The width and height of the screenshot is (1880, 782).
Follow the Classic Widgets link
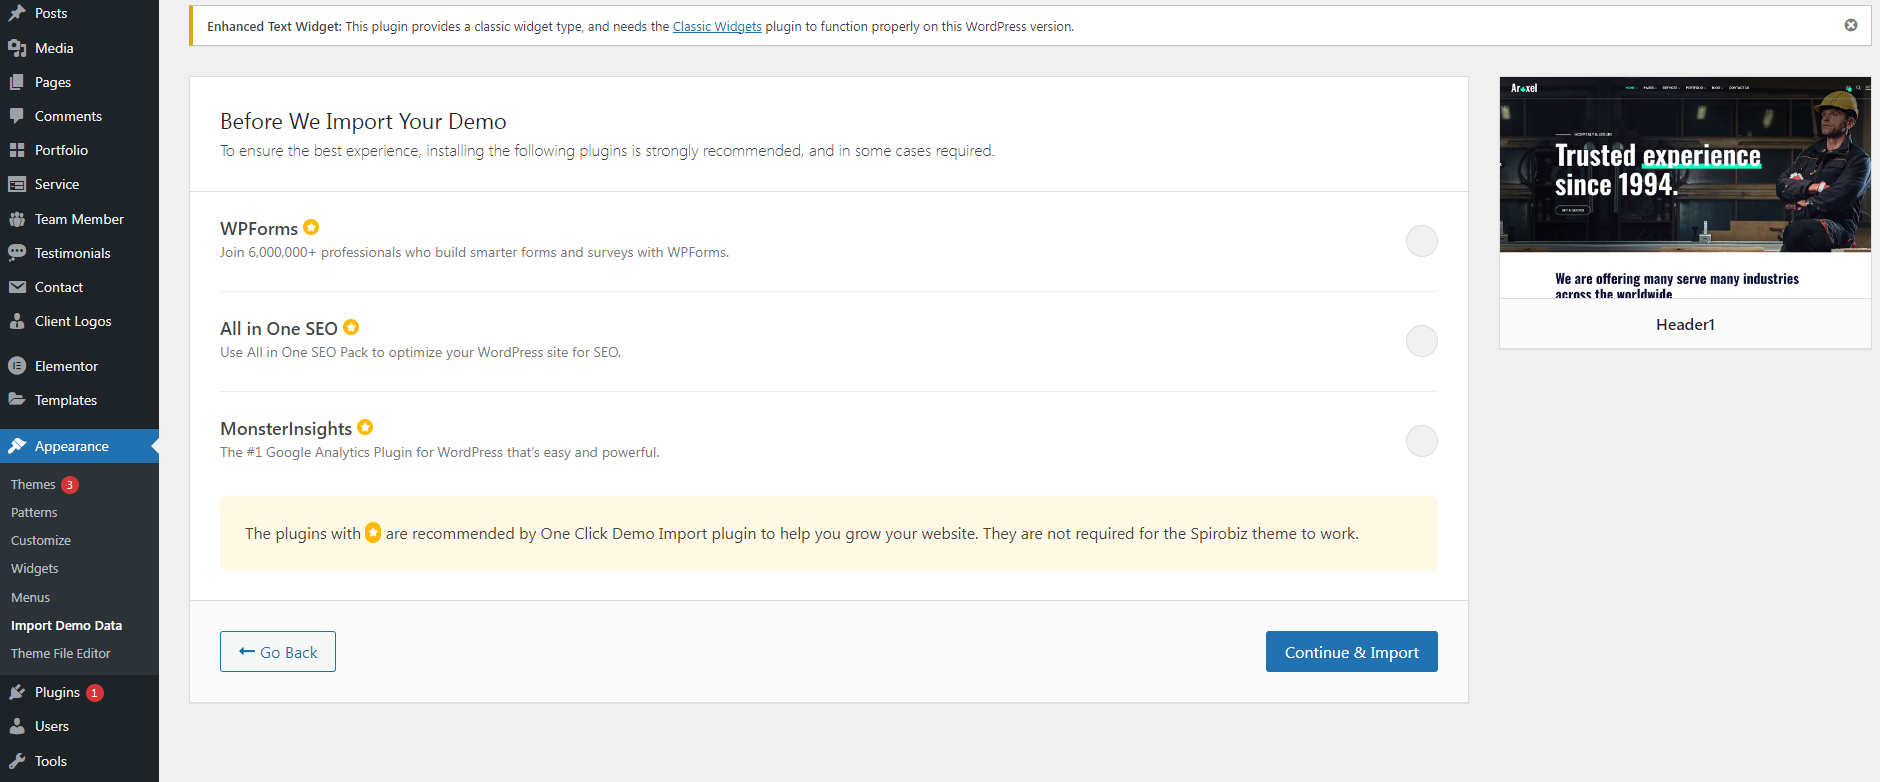click(x=717, y=26)
